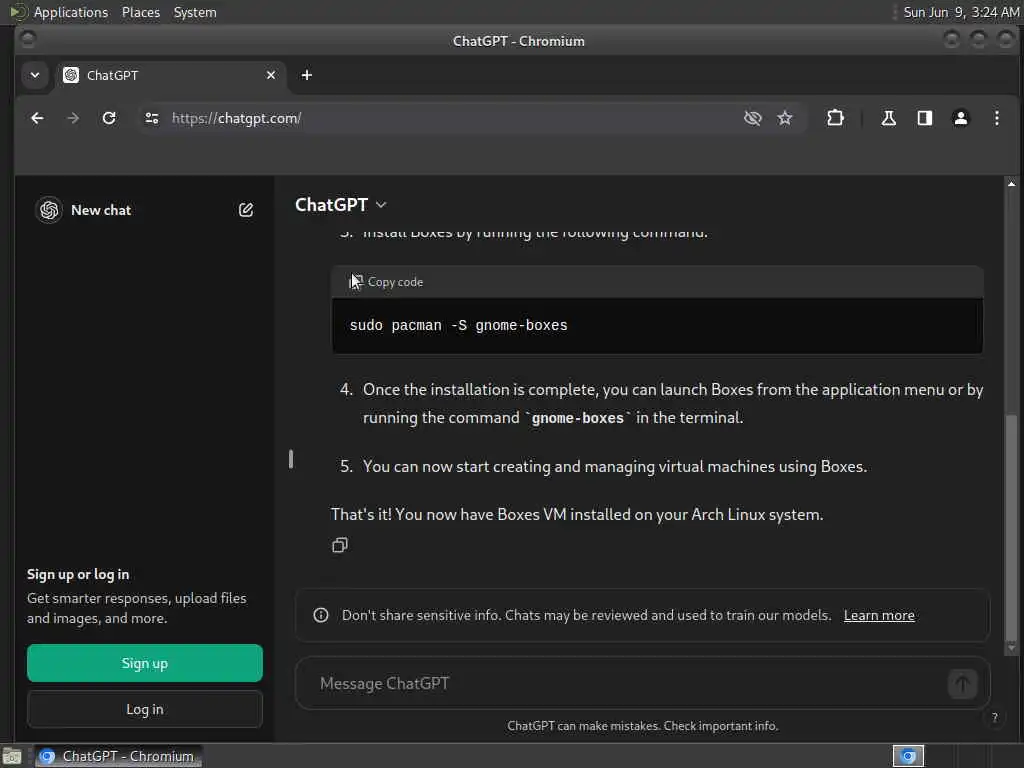Click the chat vertical scrollbar thumb

(1011, 526)
